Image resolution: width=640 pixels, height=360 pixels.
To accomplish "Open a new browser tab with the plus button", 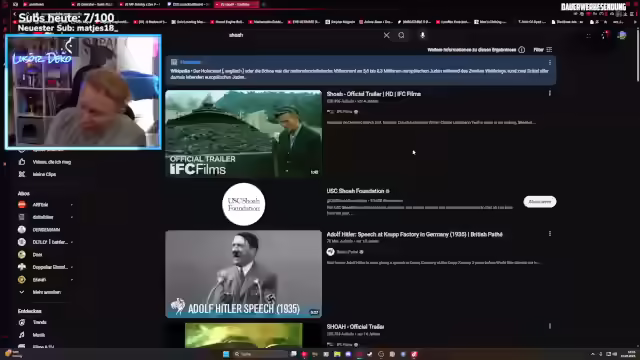I will [x=264, y=4].
